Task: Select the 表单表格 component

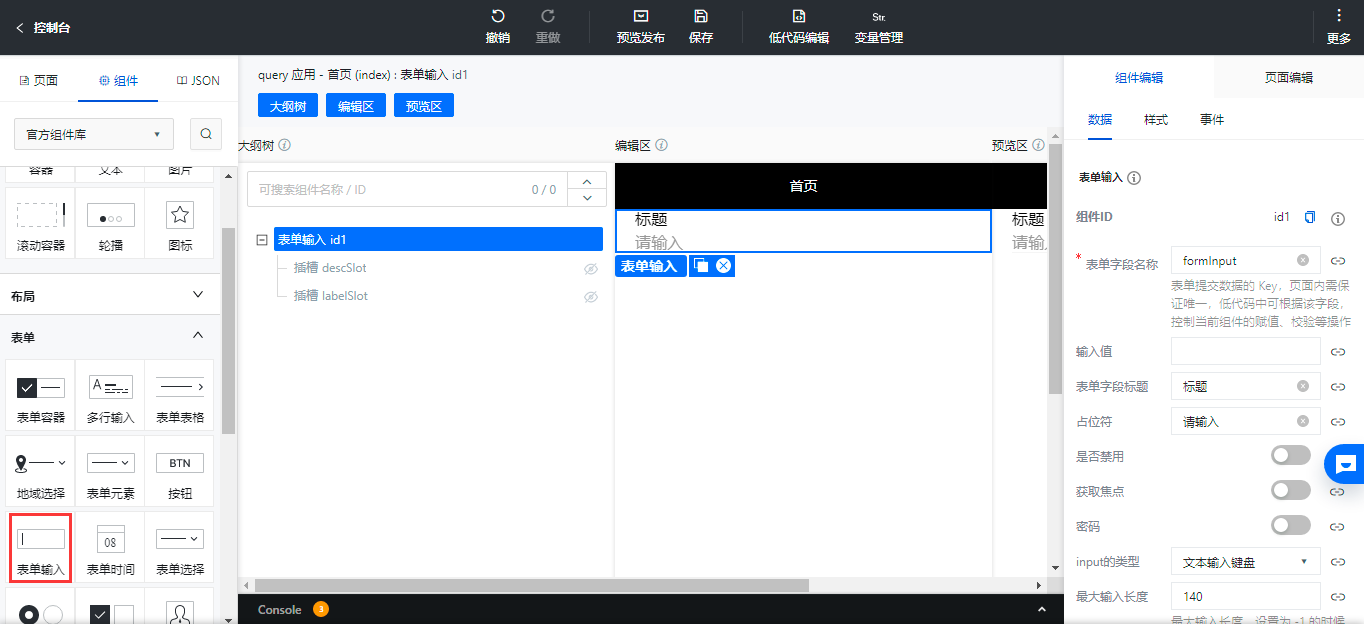Action: 180,397
